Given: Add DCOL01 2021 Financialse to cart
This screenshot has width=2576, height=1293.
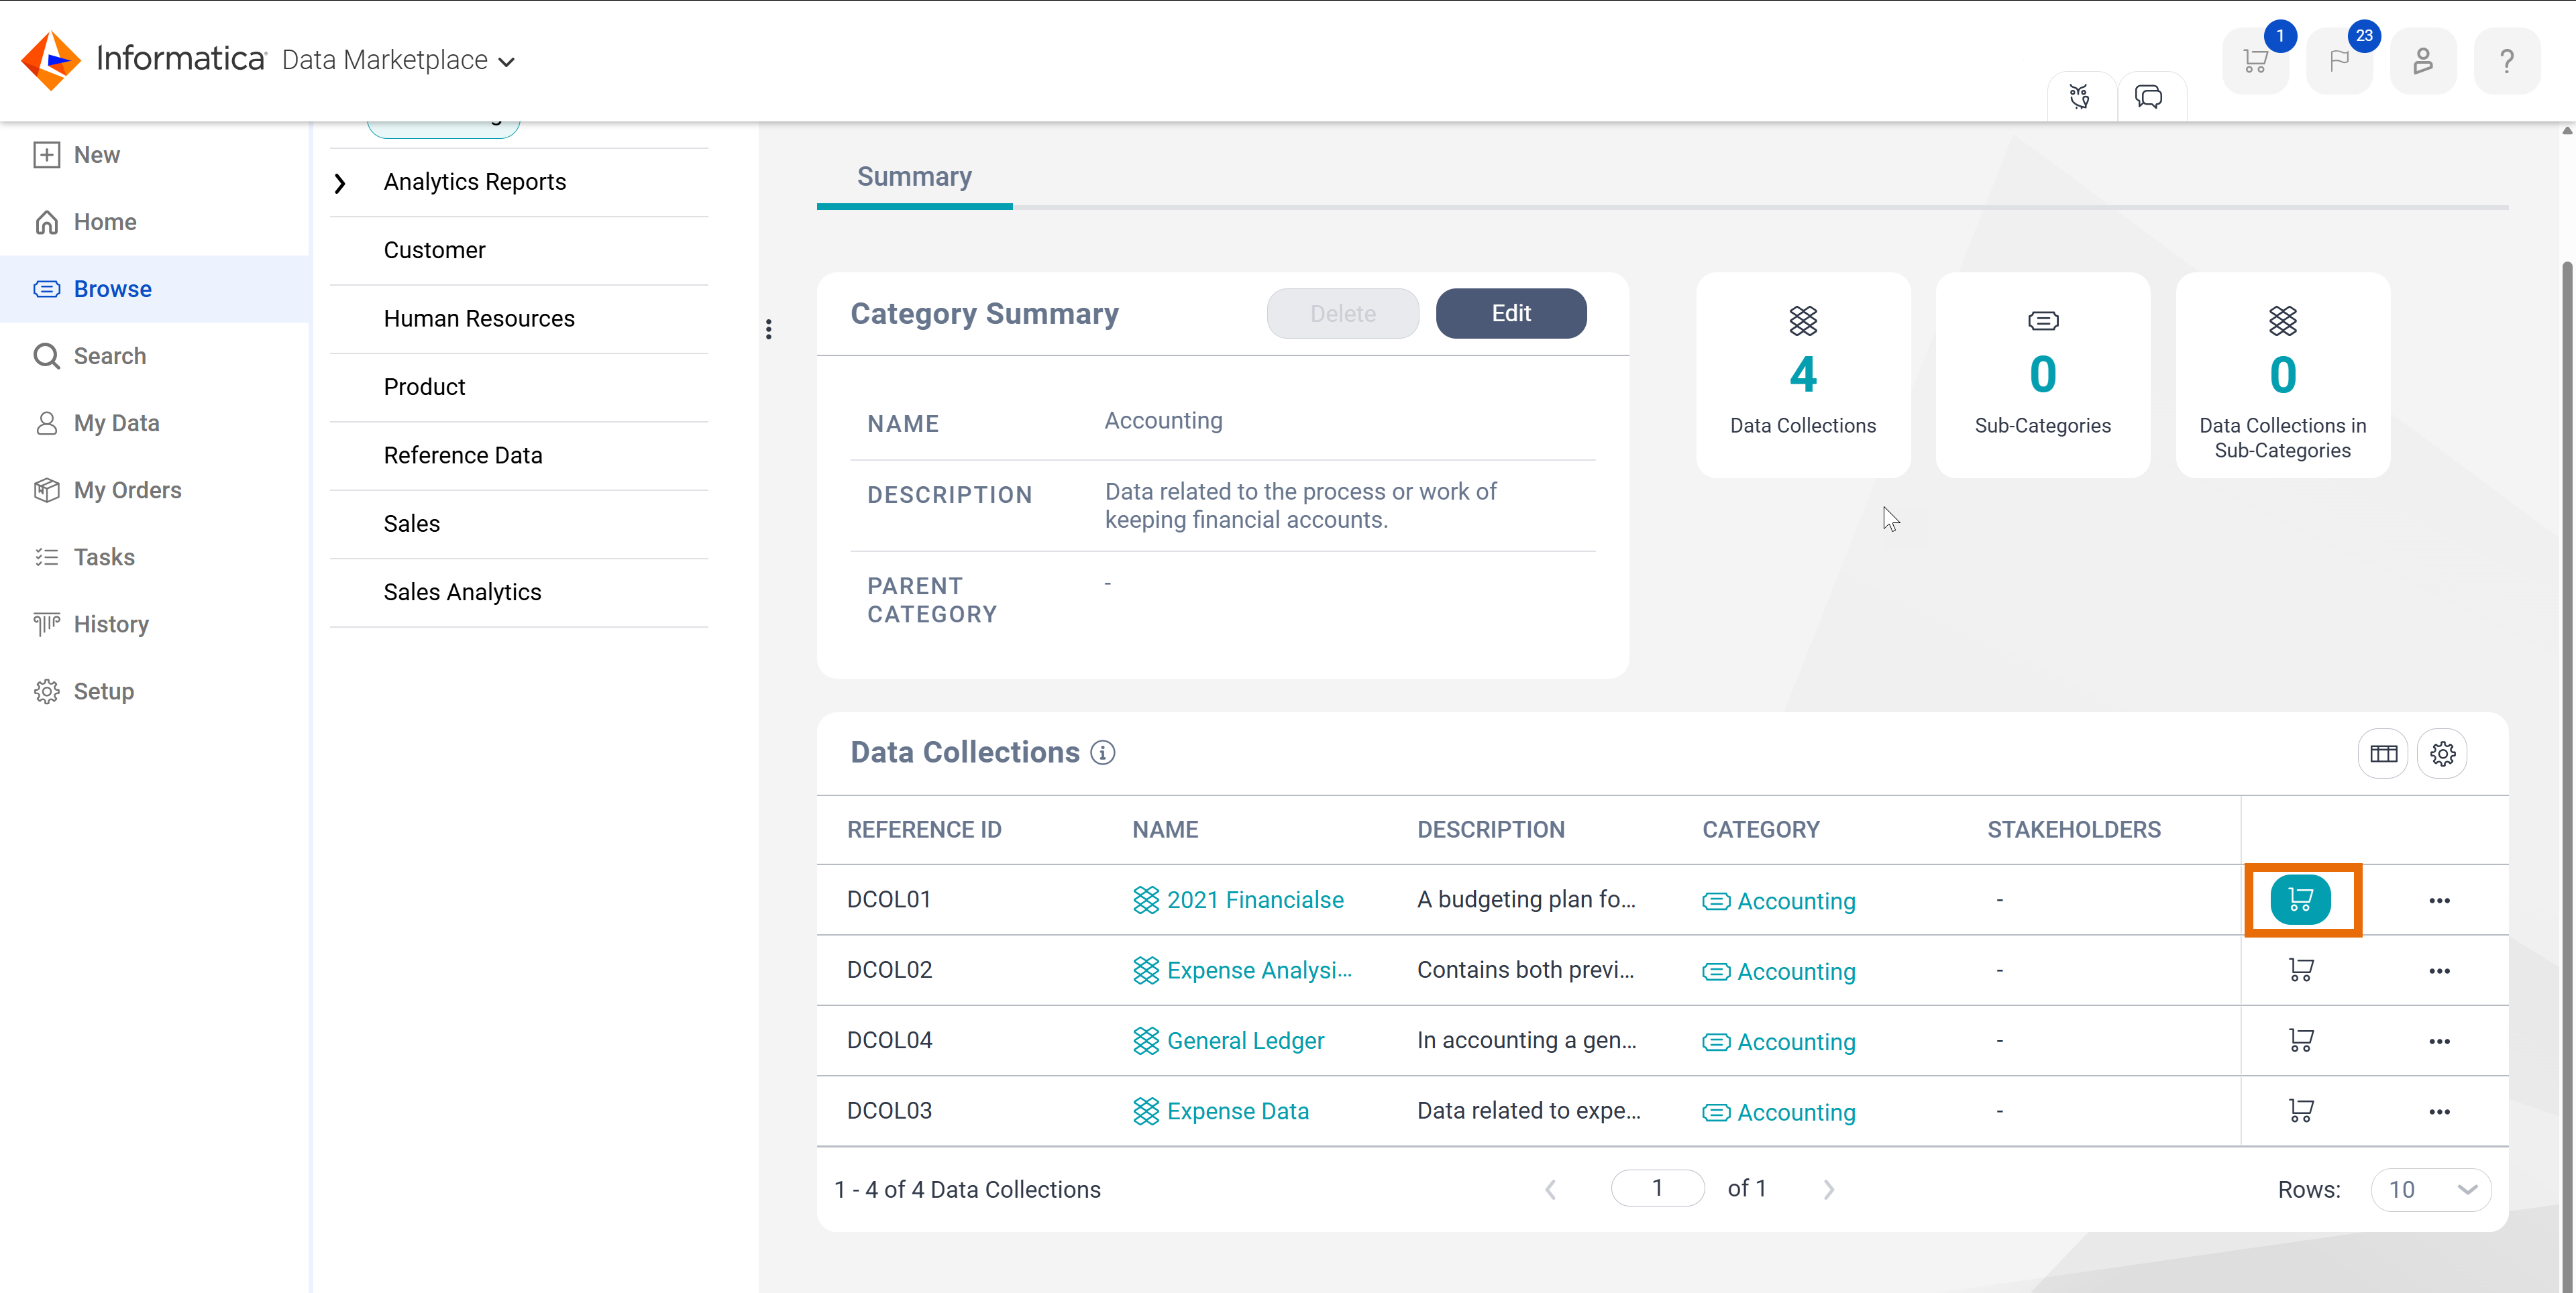Looking at the screenshot, I should [x=2301, y=899].
